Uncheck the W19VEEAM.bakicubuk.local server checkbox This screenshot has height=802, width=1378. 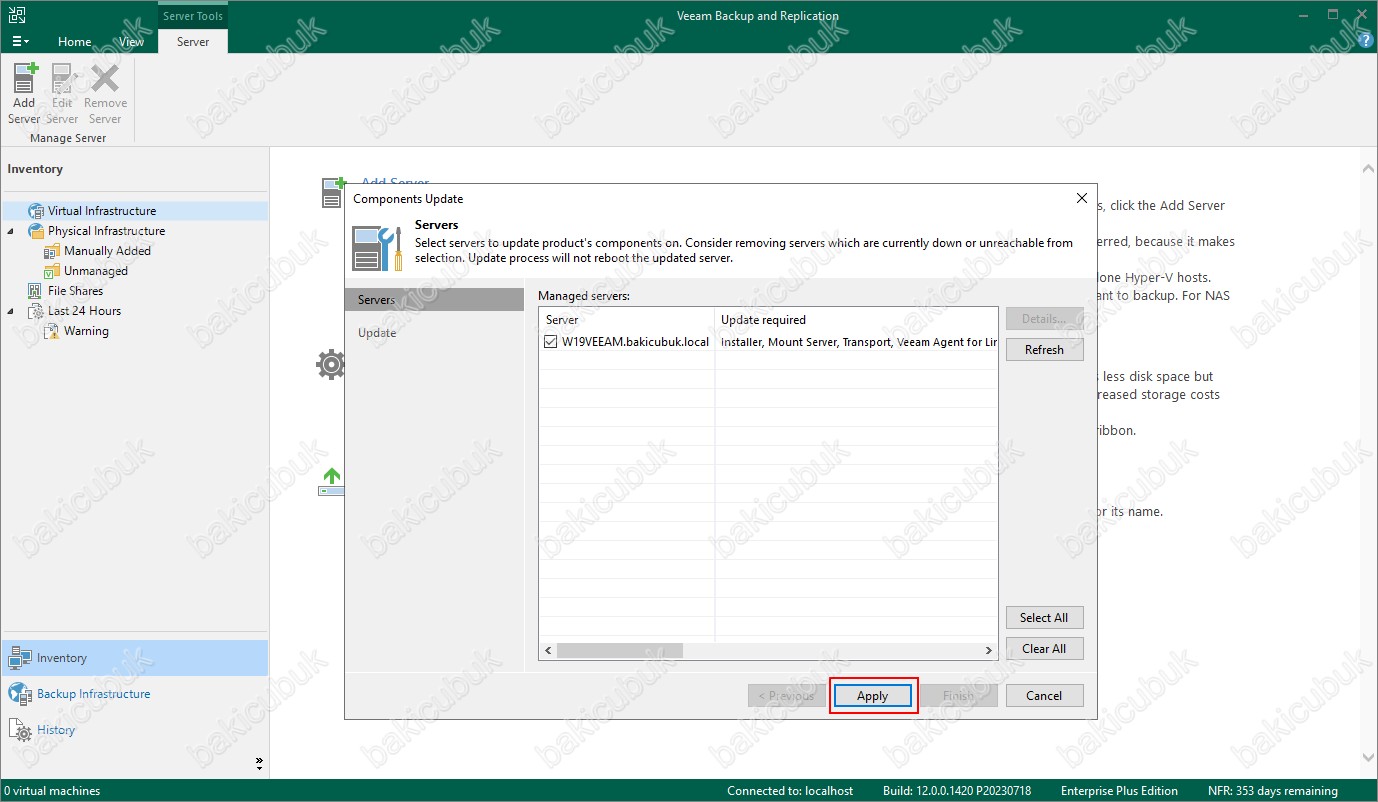(550, 342)
